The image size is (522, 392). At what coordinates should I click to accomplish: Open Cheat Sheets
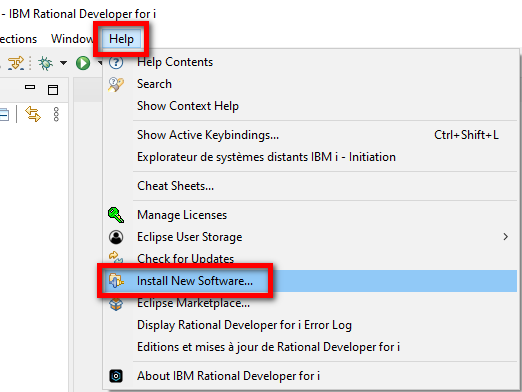(x=175, y=186)
